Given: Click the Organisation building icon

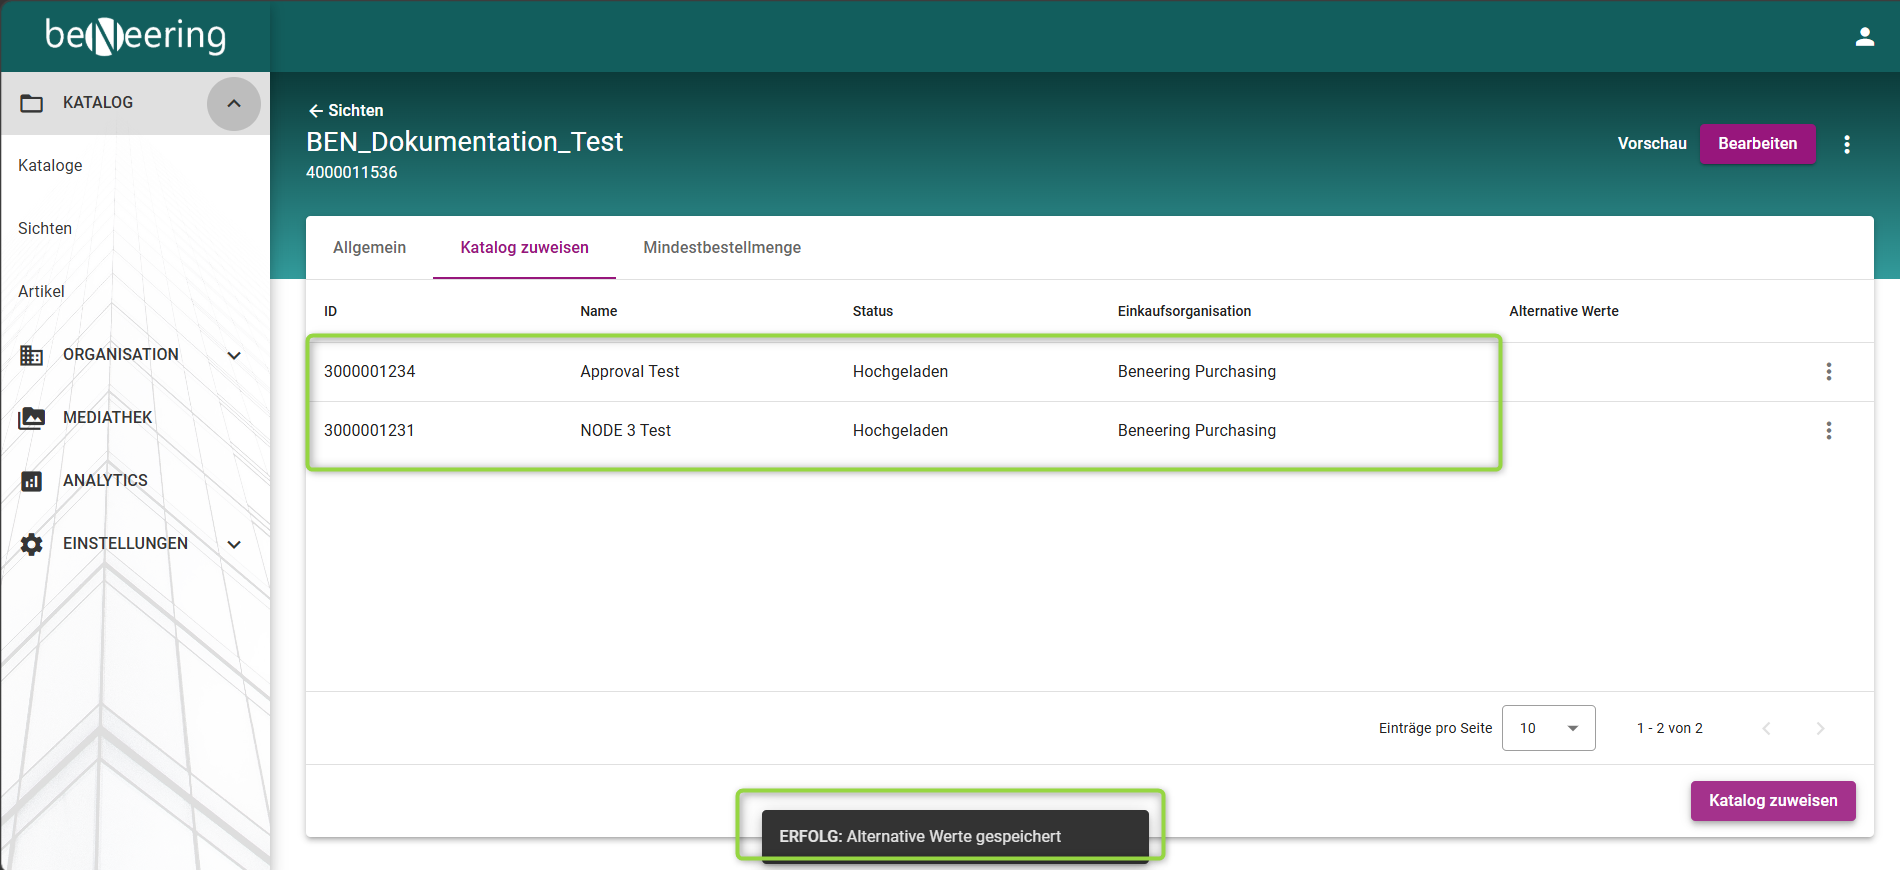Looking at the screenshot, I should (x=32, y=355).
